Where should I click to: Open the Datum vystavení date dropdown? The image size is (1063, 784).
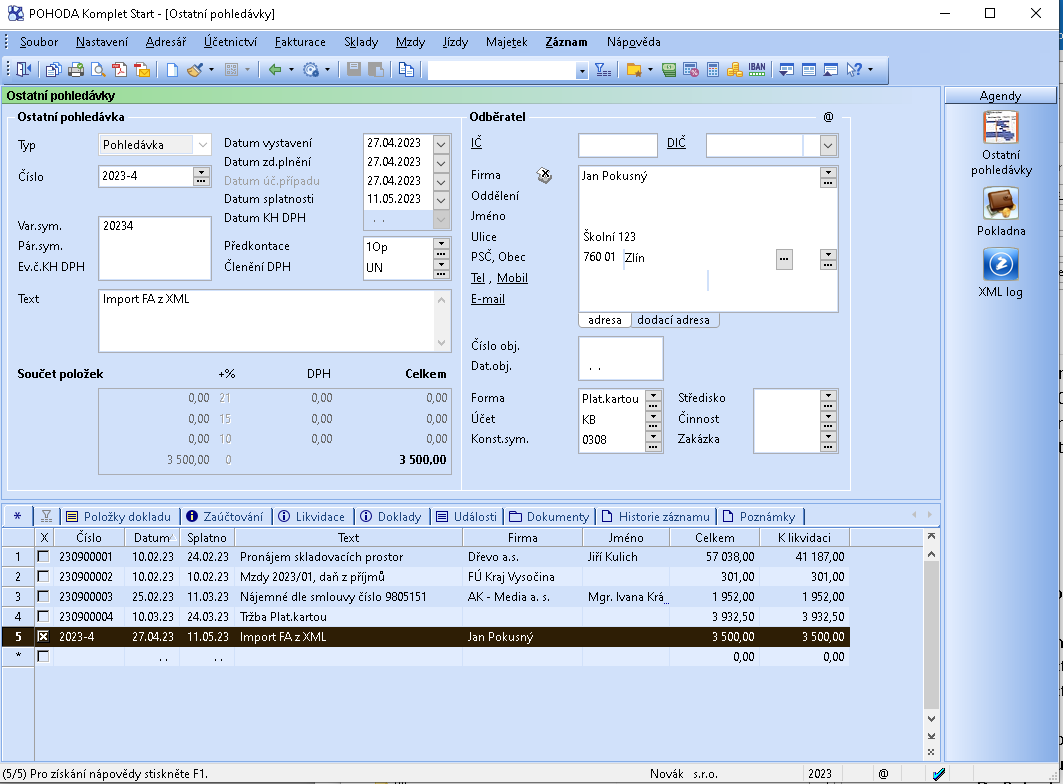[x=441, y=144]
